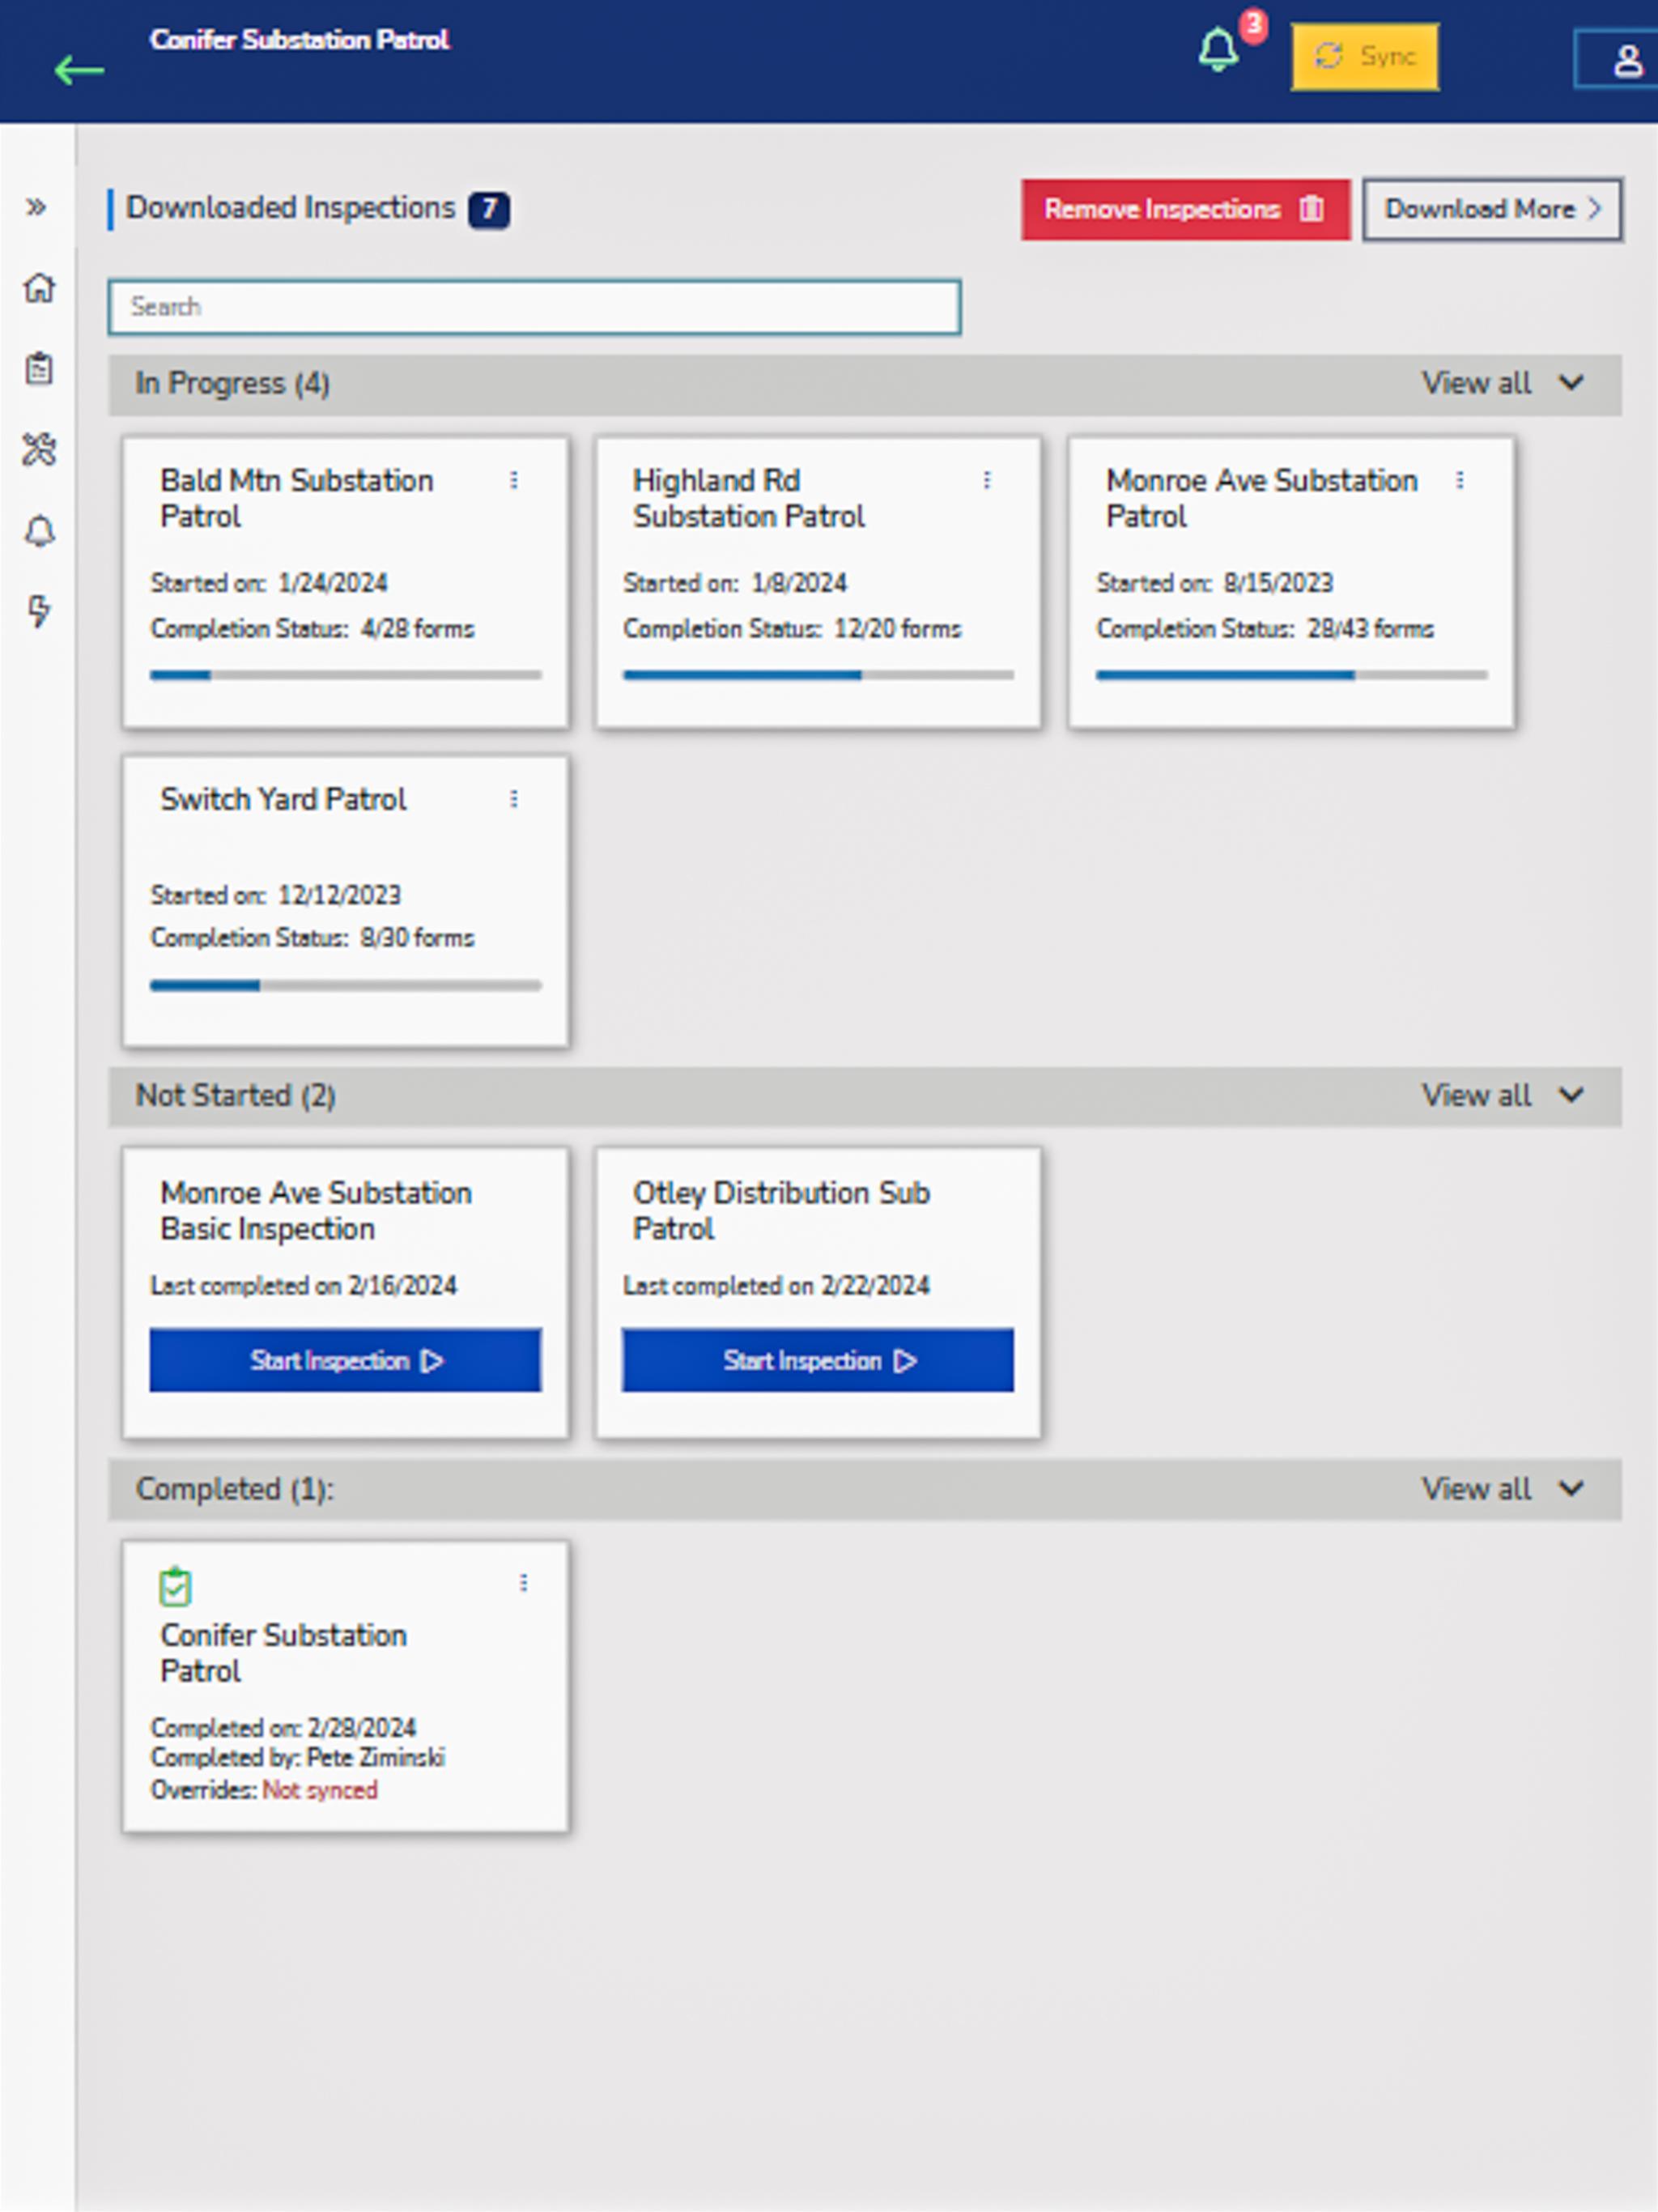Image resolution: width=1658 pixels, height=2212 pixels.
Task: Open the sidebar bell alerts icon
Action: tap(39, 531)
